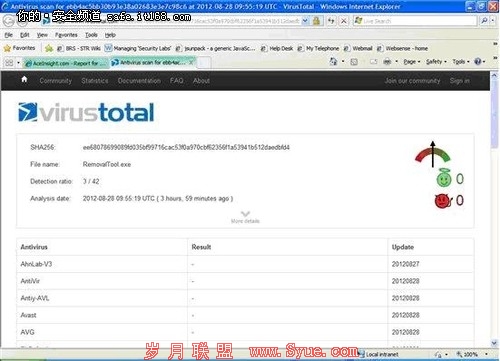Screen dimensions: 500x361
Task: Open the Quick Tabs grid icon
Action: click(x=9, y=62)
